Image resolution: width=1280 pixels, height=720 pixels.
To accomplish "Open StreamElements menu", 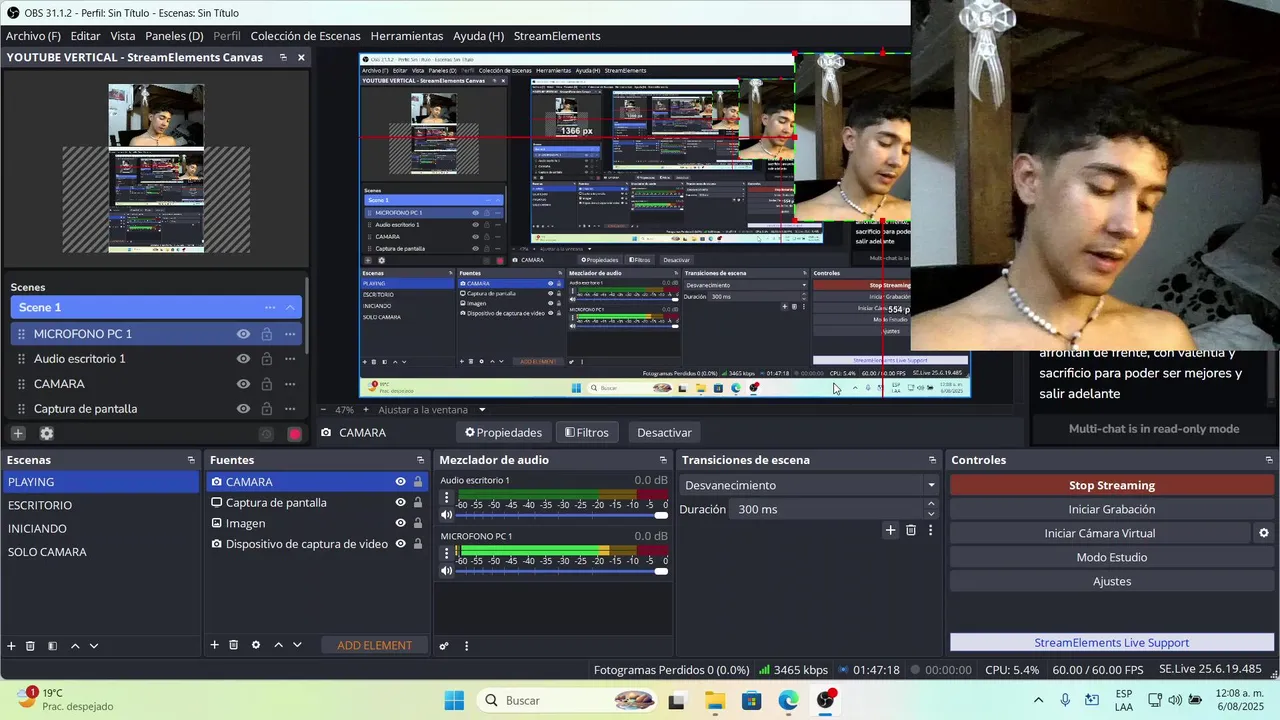I will (557, 36).
